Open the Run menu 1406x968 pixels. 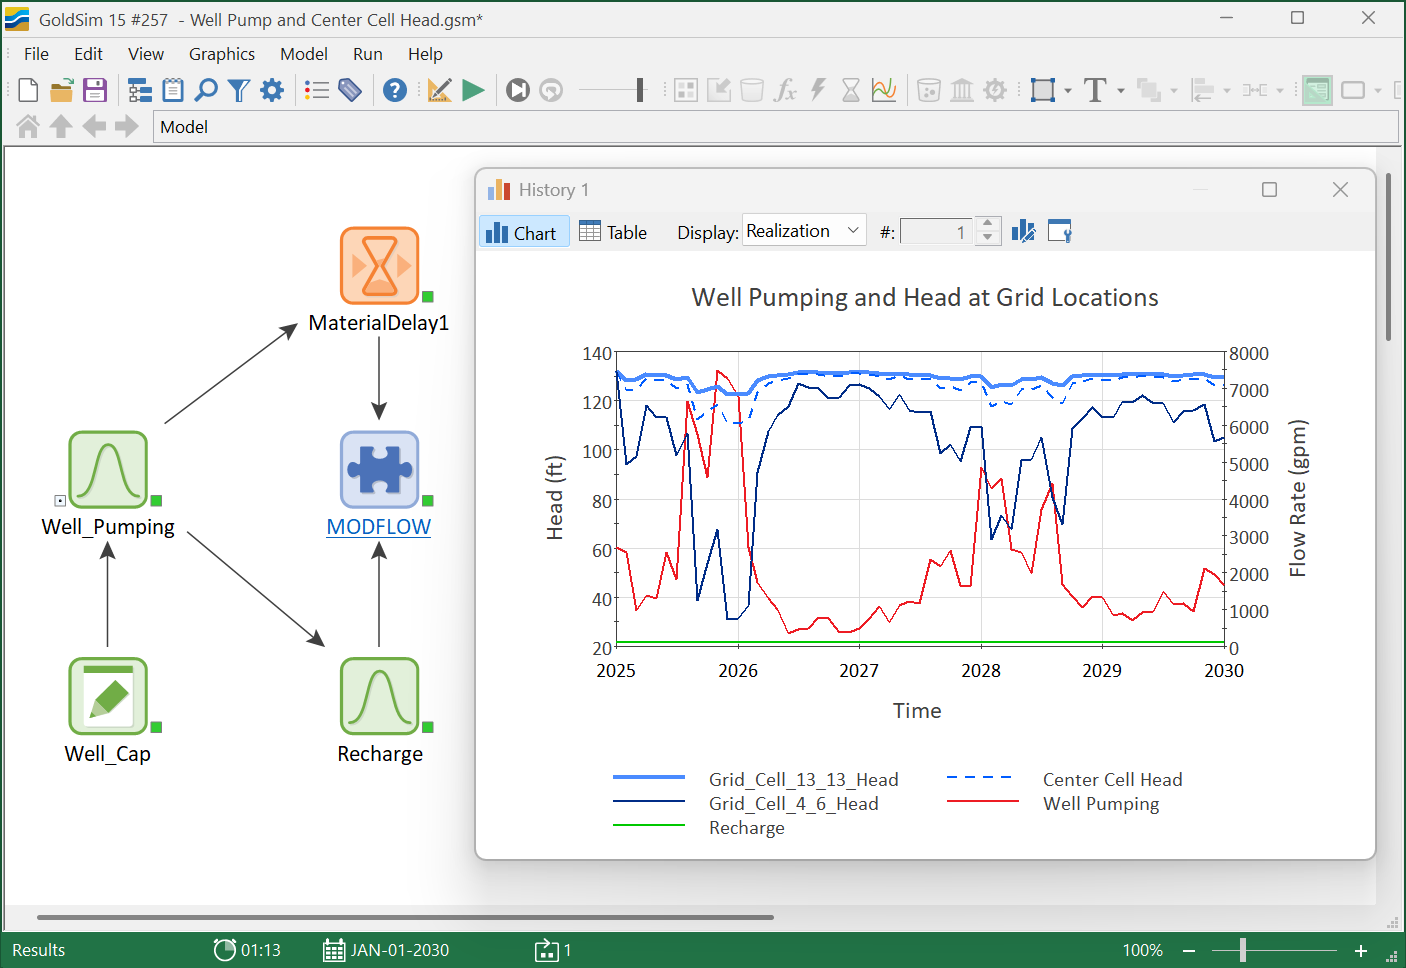click(367, 54)
